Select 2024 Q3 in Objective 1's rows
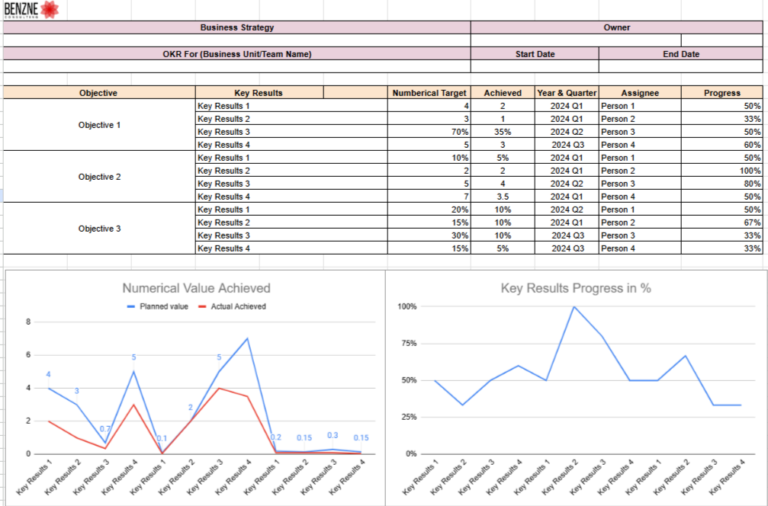Image resolution: width=768 pixels, height=506 pixels. (x=567, y=145)
